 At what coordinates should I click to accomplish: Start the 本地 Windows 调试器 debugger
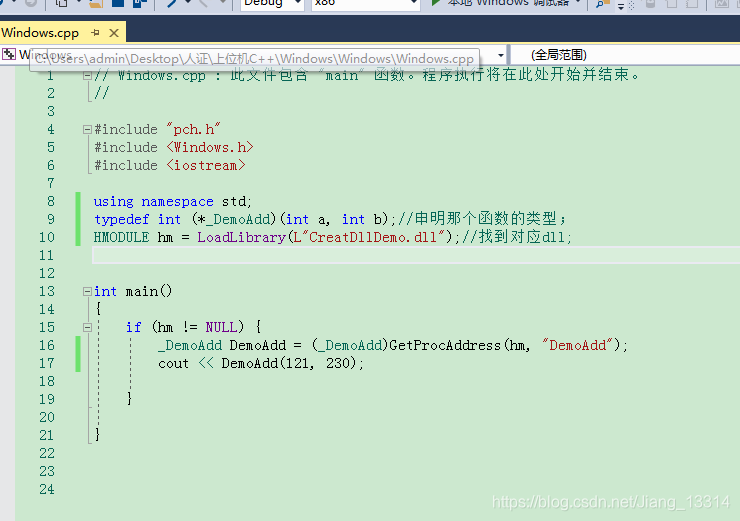505,4
